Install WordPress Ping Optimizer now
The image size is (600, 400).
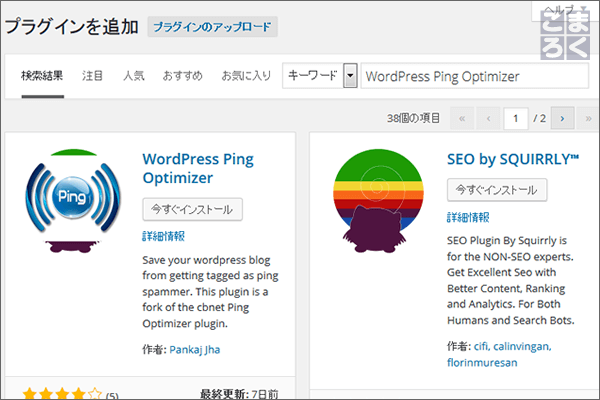coord(192,209)
